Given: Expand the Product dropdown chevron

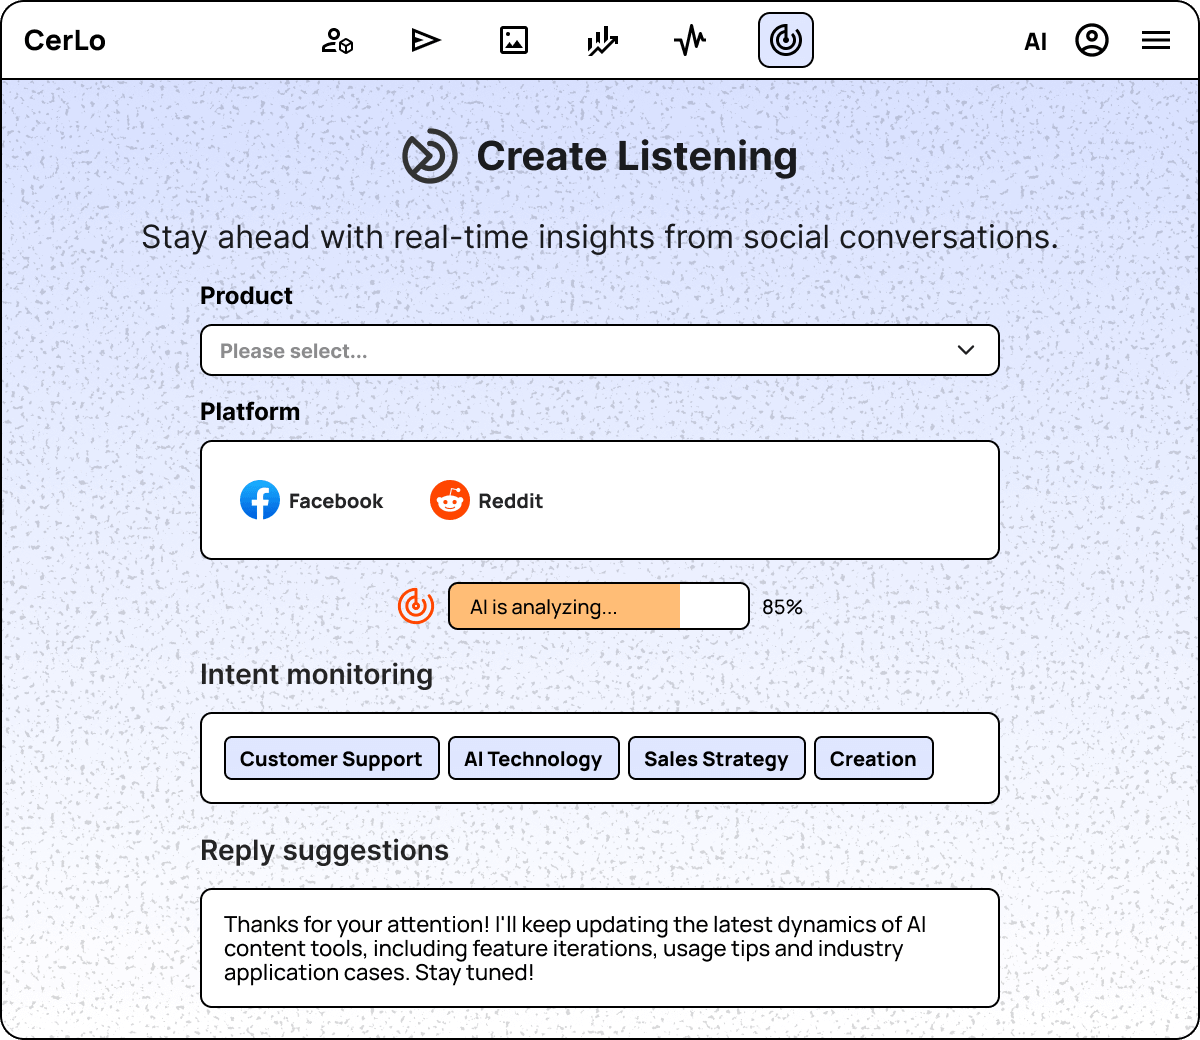Looking at the screenshot, I should coord(966,350).
